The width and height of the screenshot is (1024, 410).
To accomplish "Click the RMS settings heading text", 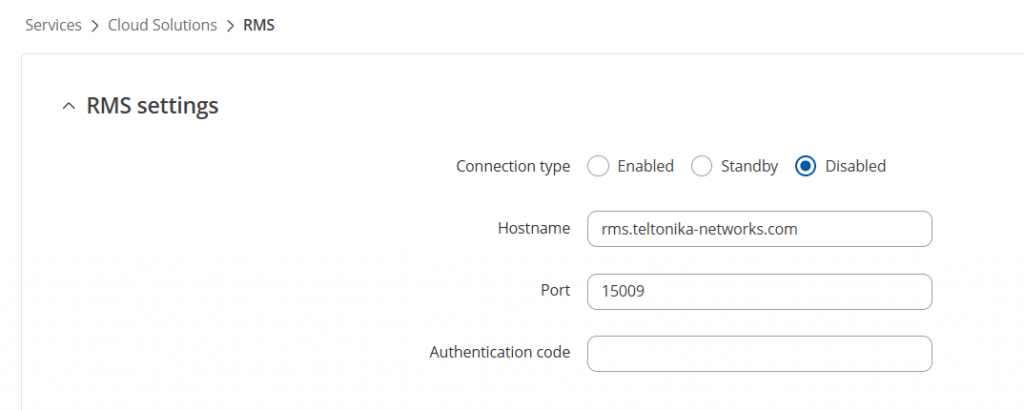I will [x=152, y=106].
